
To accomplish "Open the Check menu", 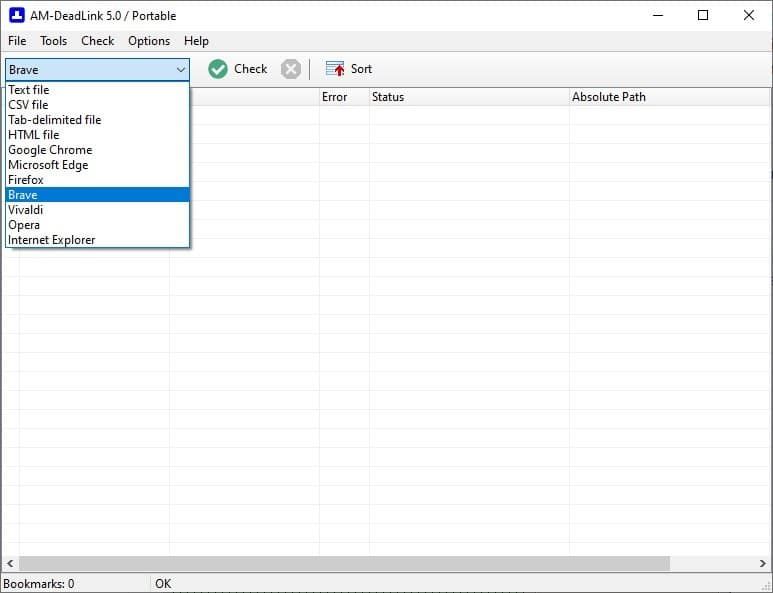I will click(98, 41).
